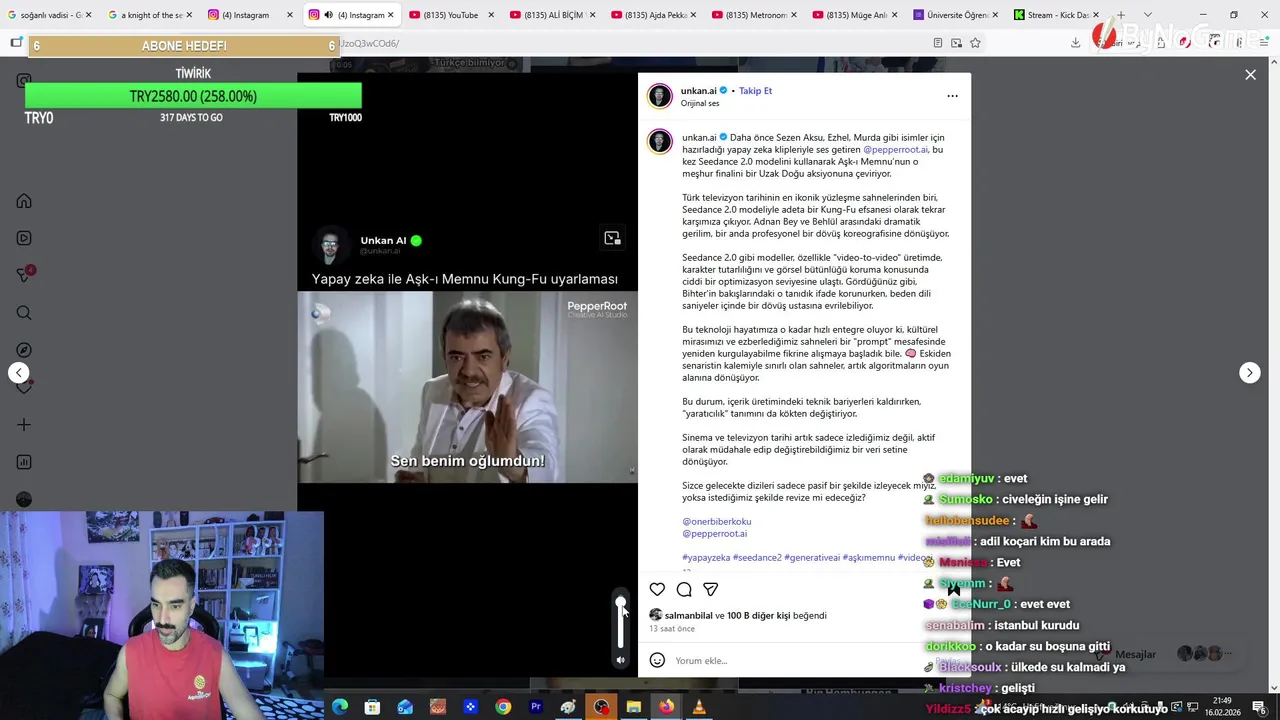
Task: Open Firefox from taskbar
Action: [666, 707]
